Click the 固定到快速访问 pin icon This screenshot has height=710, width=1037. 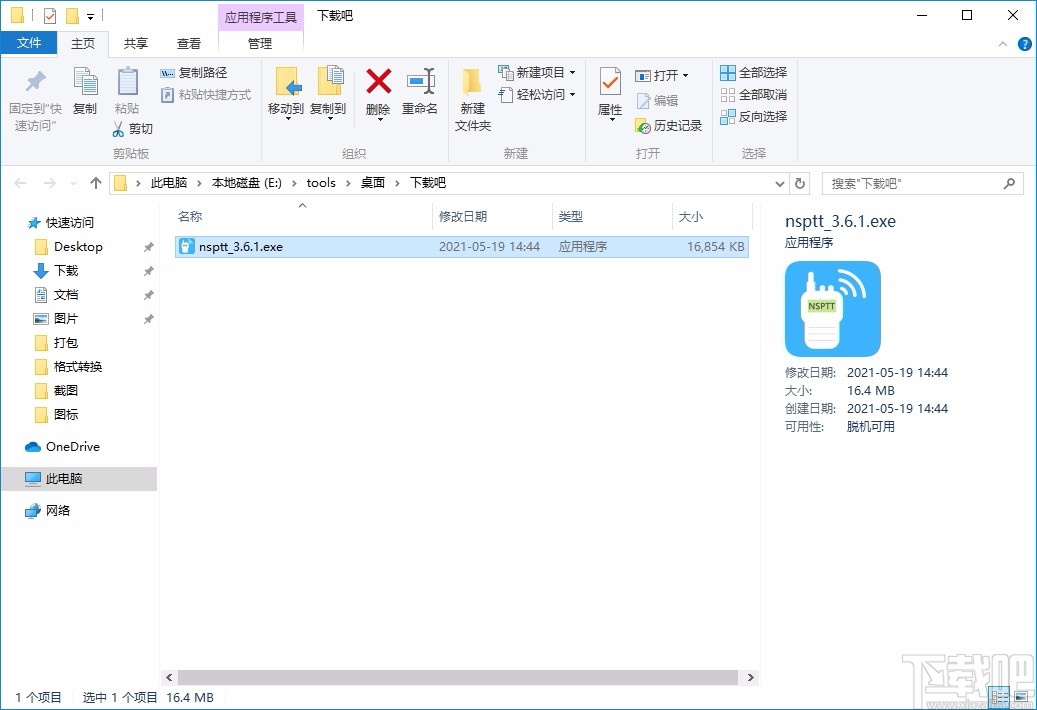click(x=35, y=83)
